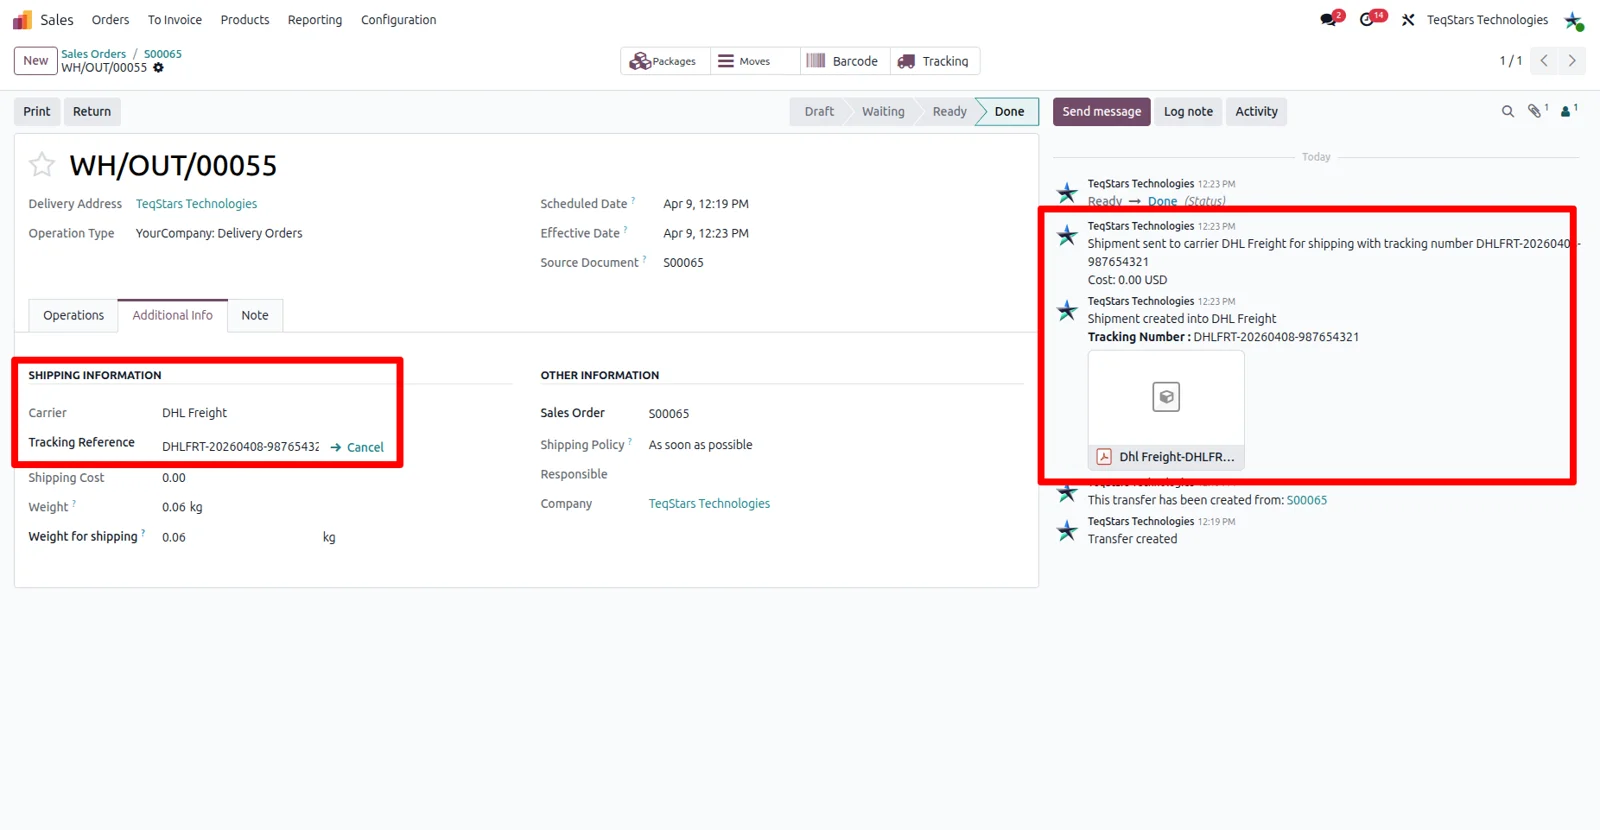Switch company via TeqStars Technologies selector
This screenshot has width=1600, height=830.
[x=1487, y=20]
